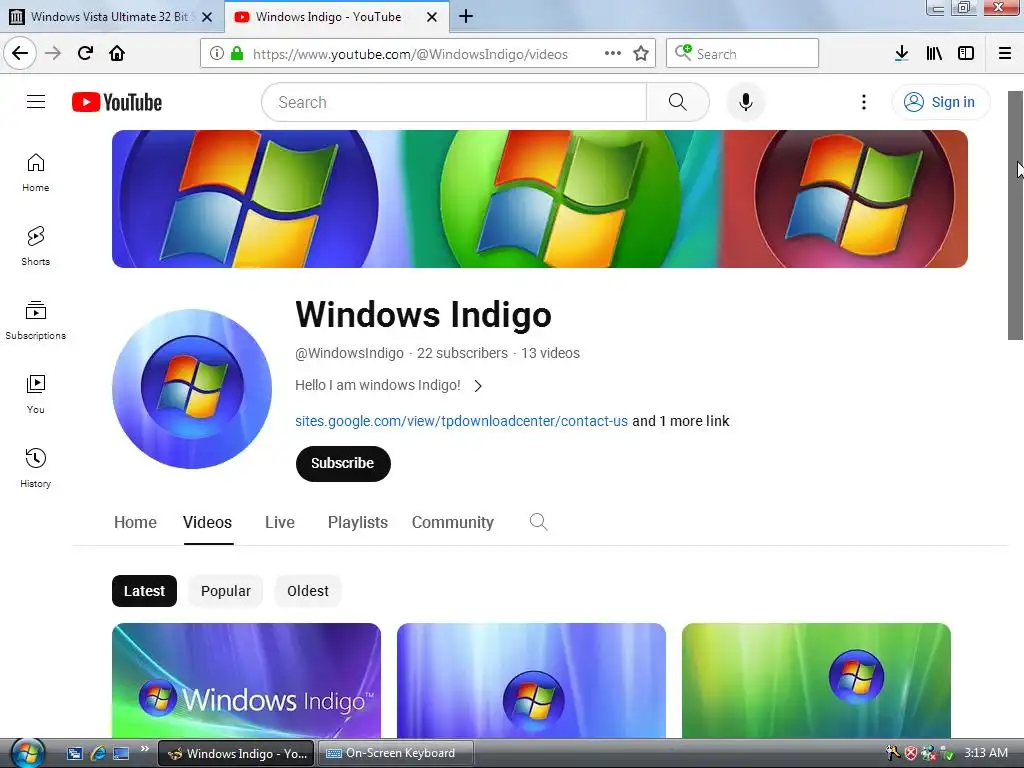The image size is (1024, 768).
Task: Open History in the YouTube sidebar
Action: click(36, 468)
